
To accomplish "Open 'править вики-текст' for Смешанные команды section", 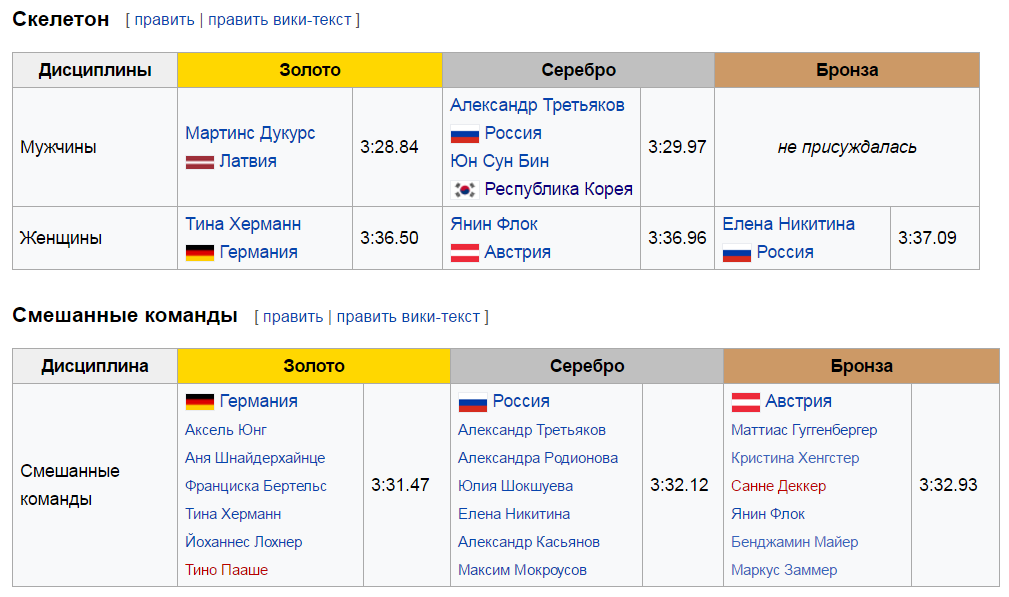I will point(408,317).
